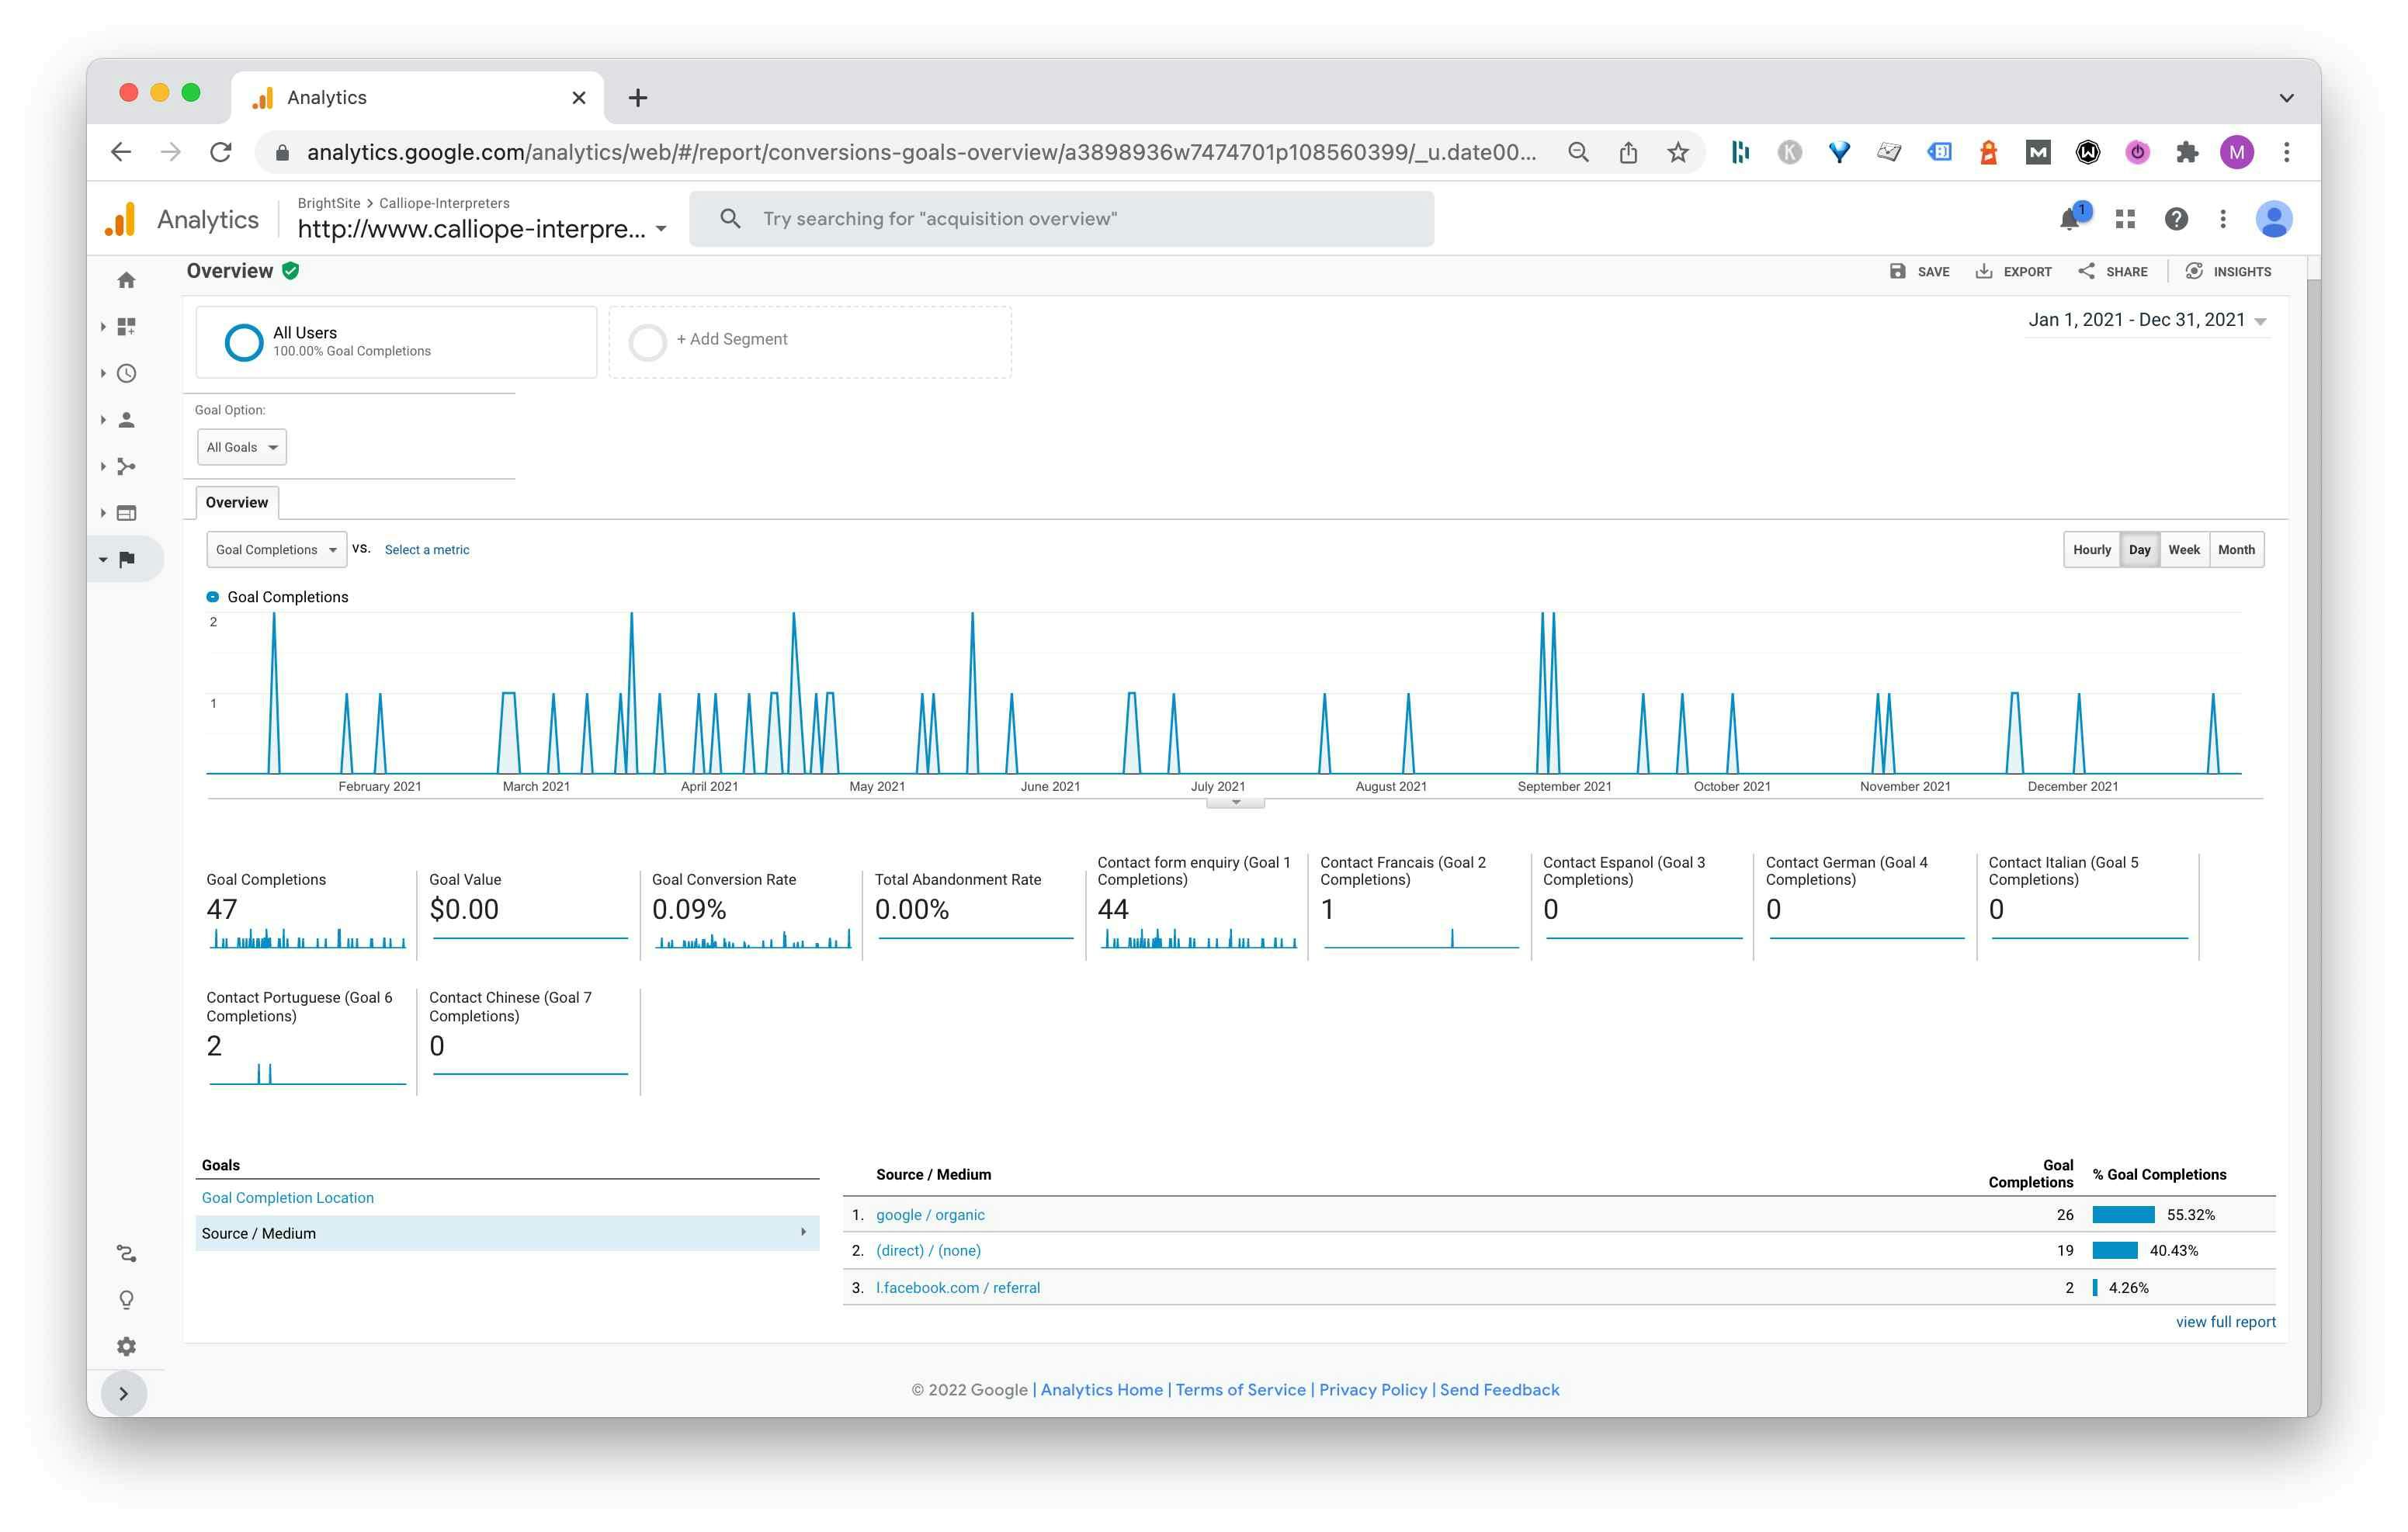Click the Discover lightbulb icon
The image size is (2408, 1532).
pyautogui.click(x=126, y=1300)
